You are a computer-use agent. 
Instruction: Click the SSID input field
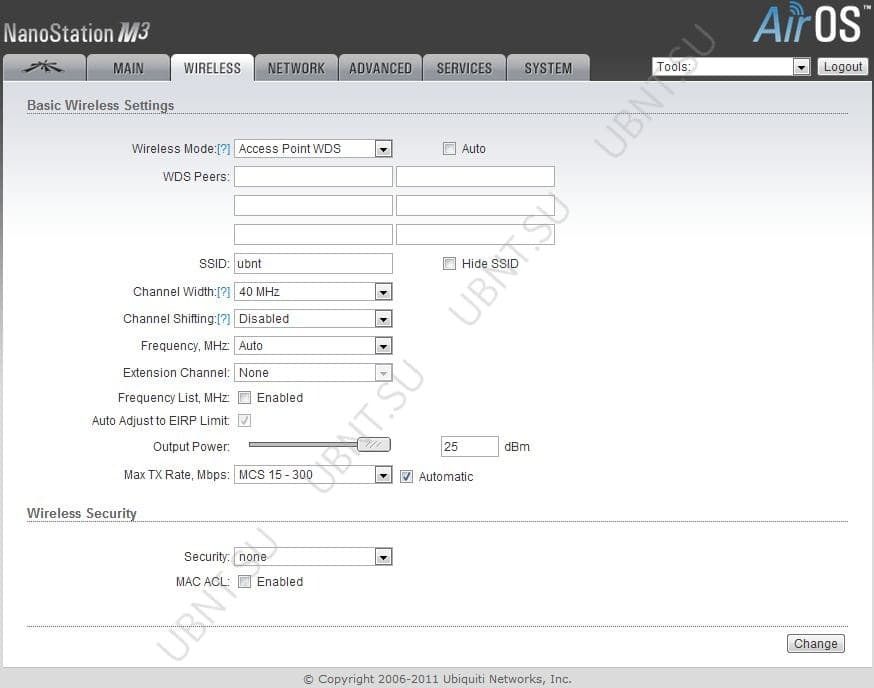(x=313, y=264)
